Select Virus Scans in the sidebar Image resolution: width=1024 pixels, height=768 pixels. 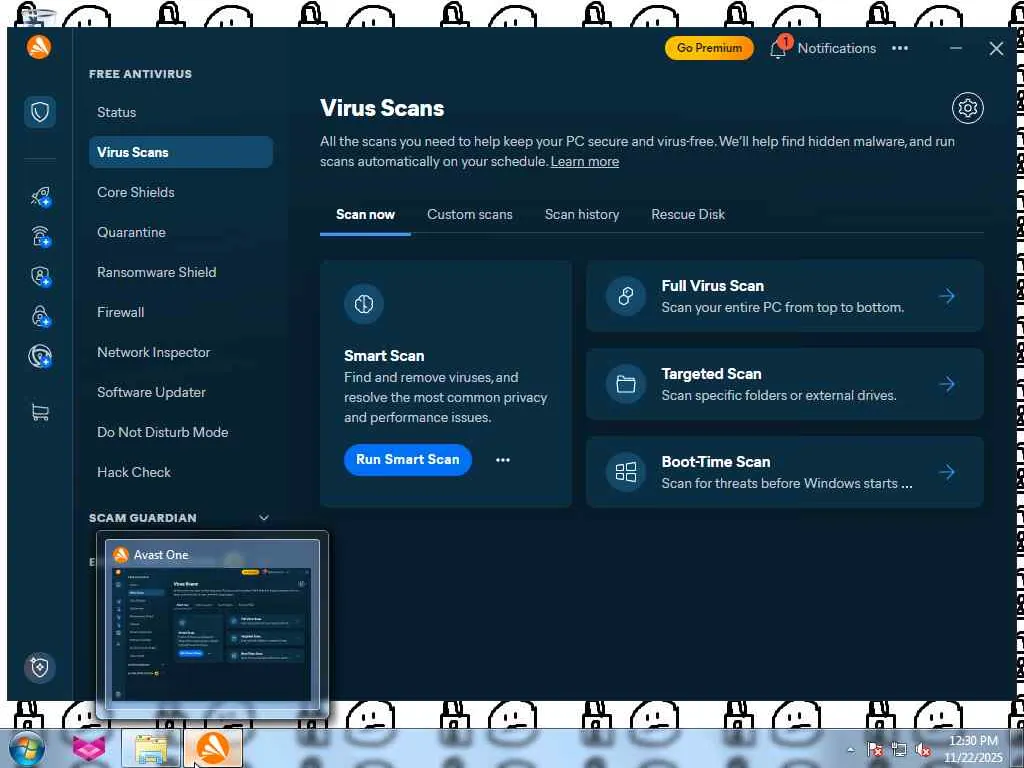[x=181, y=152]
